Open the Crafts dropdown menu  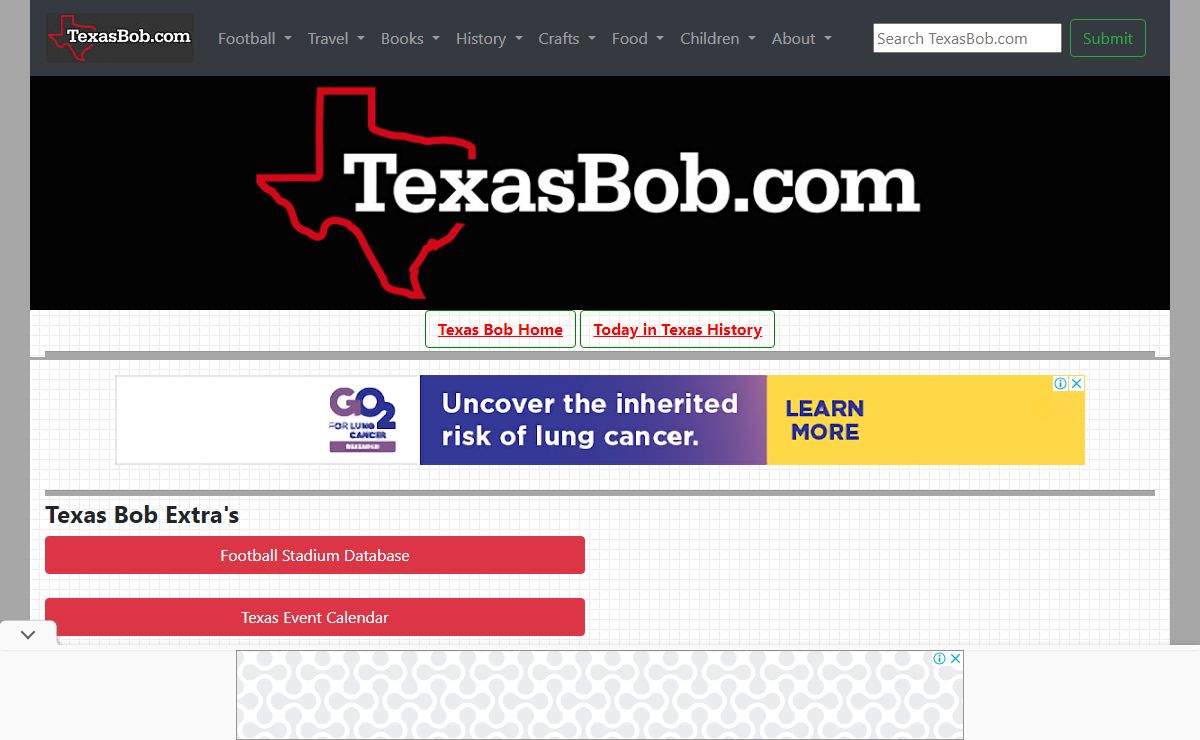coord(567,38)
